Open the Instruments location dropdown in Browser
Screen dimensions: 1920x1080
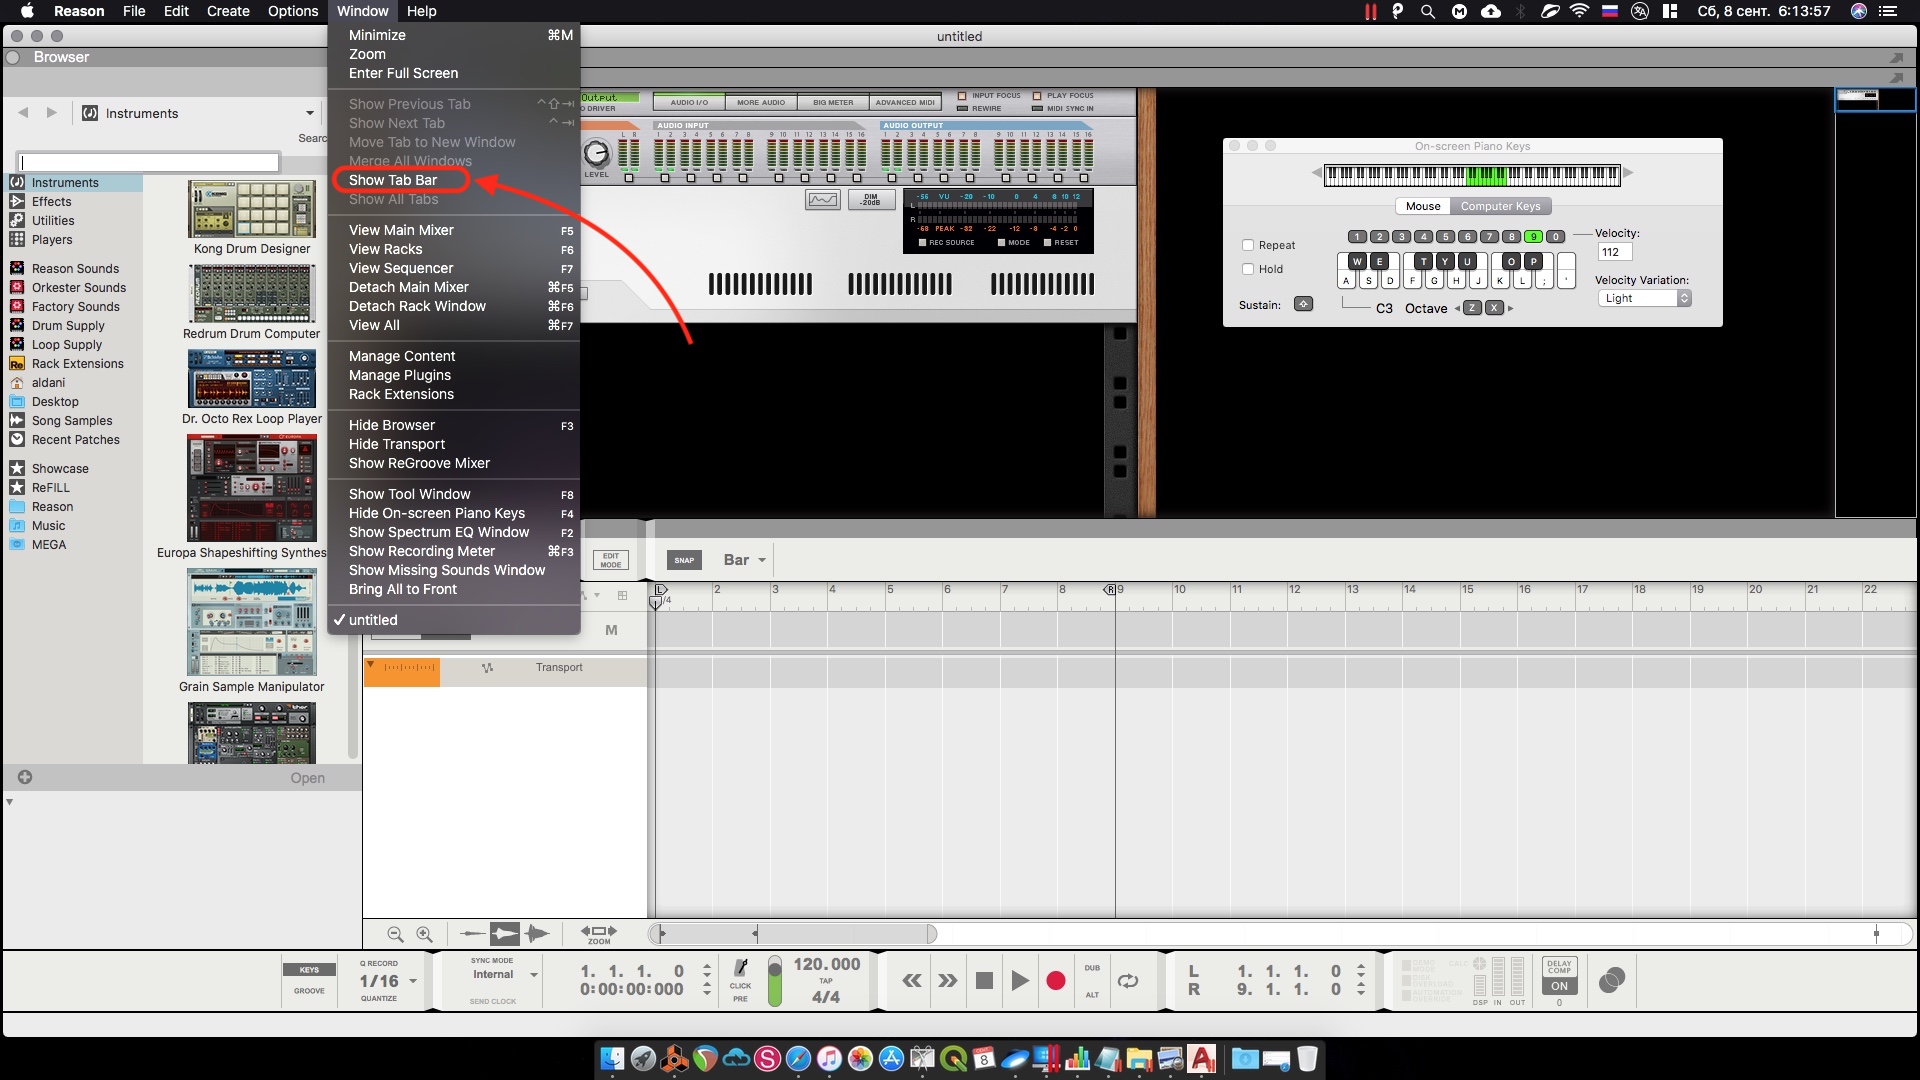click(x=198, y=113)
